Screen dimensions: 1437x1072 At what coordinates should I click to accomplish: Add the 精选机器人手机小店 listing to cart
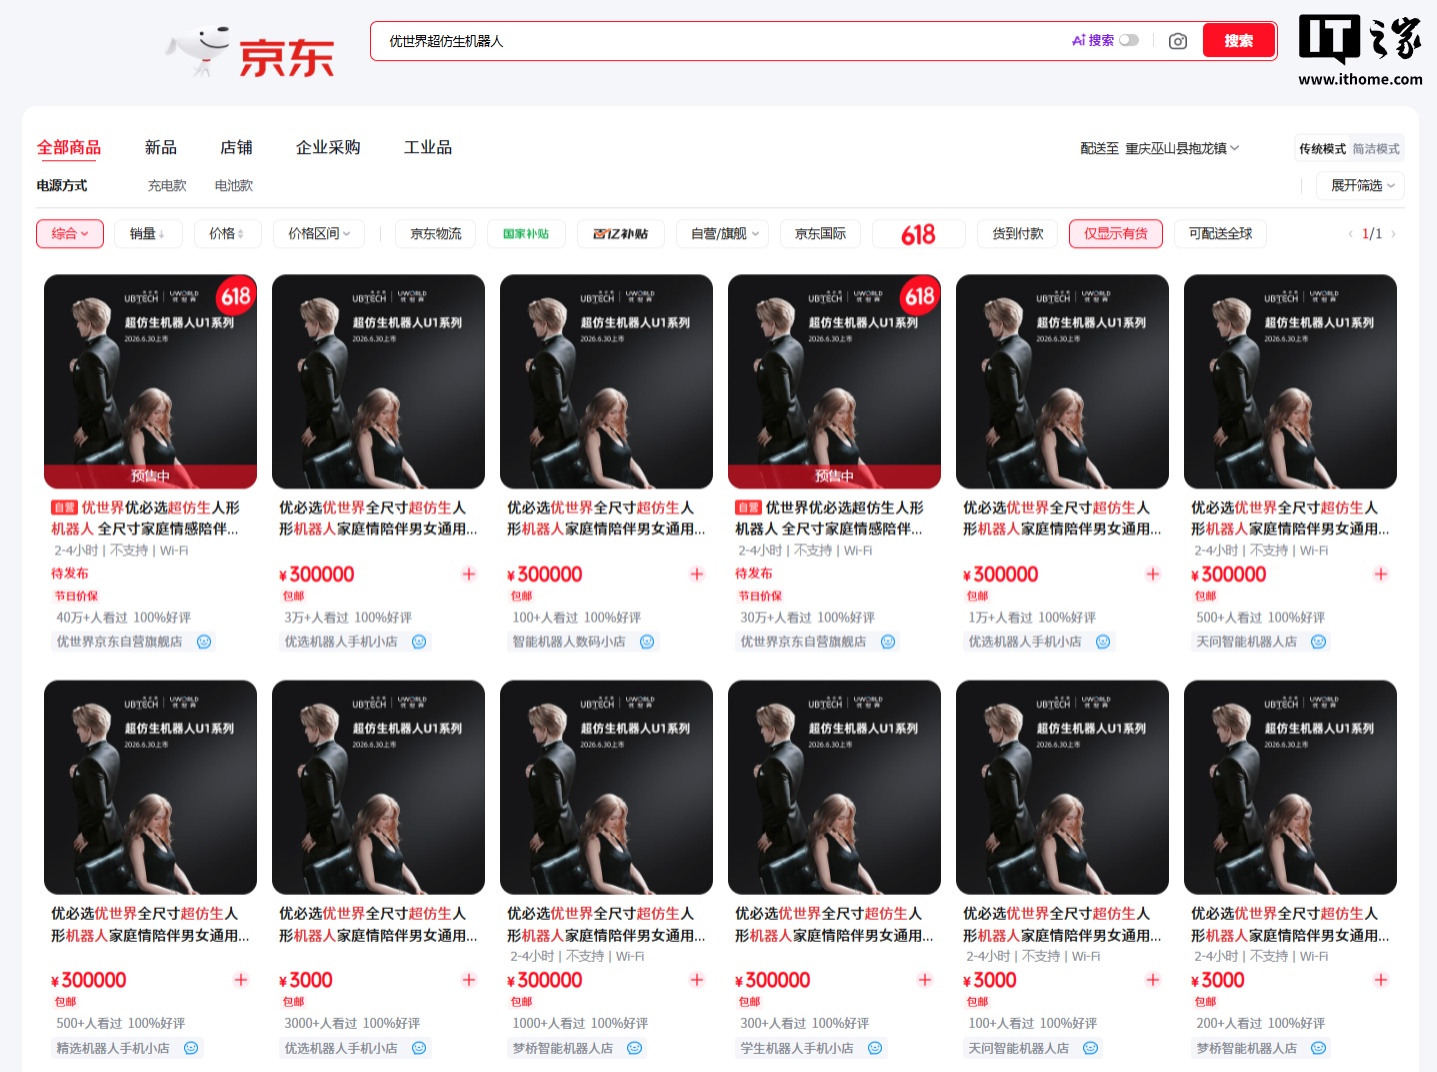(x=241, y=980)
